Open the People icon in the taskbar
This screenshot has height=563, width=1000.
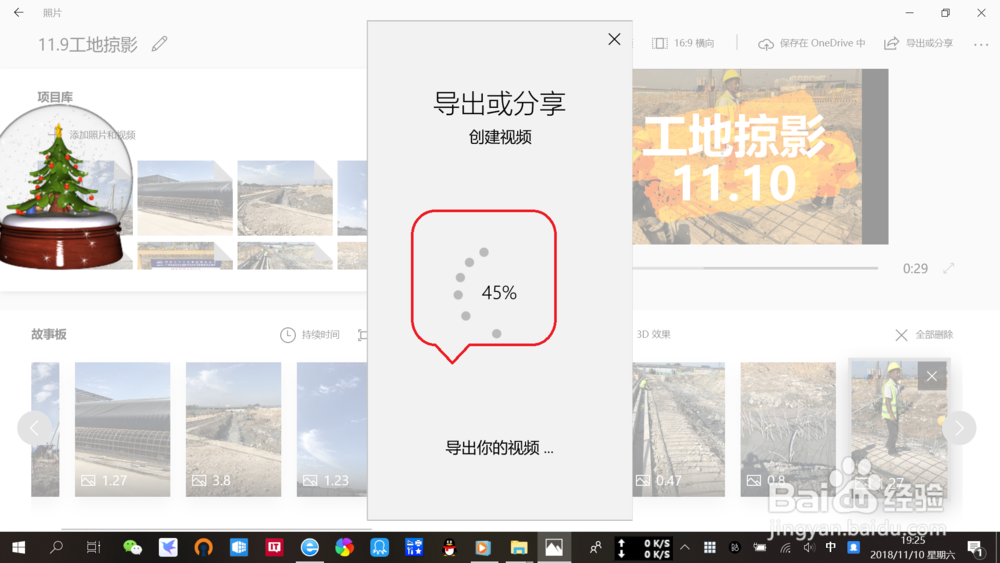[x=596, y=547]
